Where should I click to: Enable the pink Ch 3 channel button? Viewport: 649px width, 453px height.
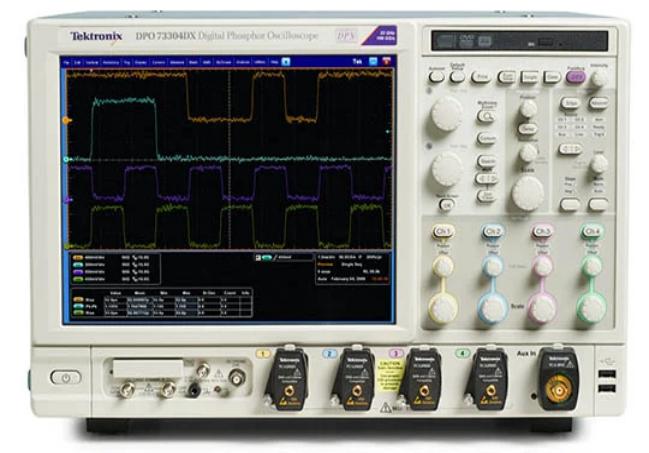542,231
